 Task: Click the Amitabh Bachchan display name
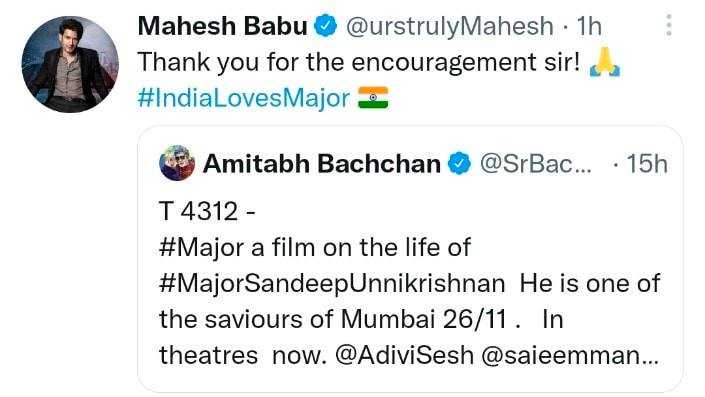point(321,163)
